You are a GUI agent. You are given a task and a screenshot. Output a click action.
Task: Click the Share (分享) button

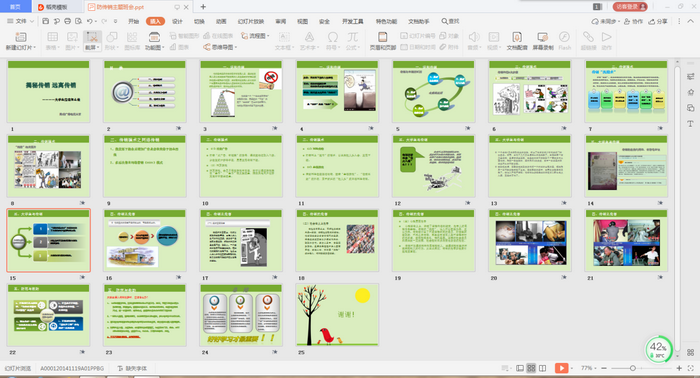point(658,21)
